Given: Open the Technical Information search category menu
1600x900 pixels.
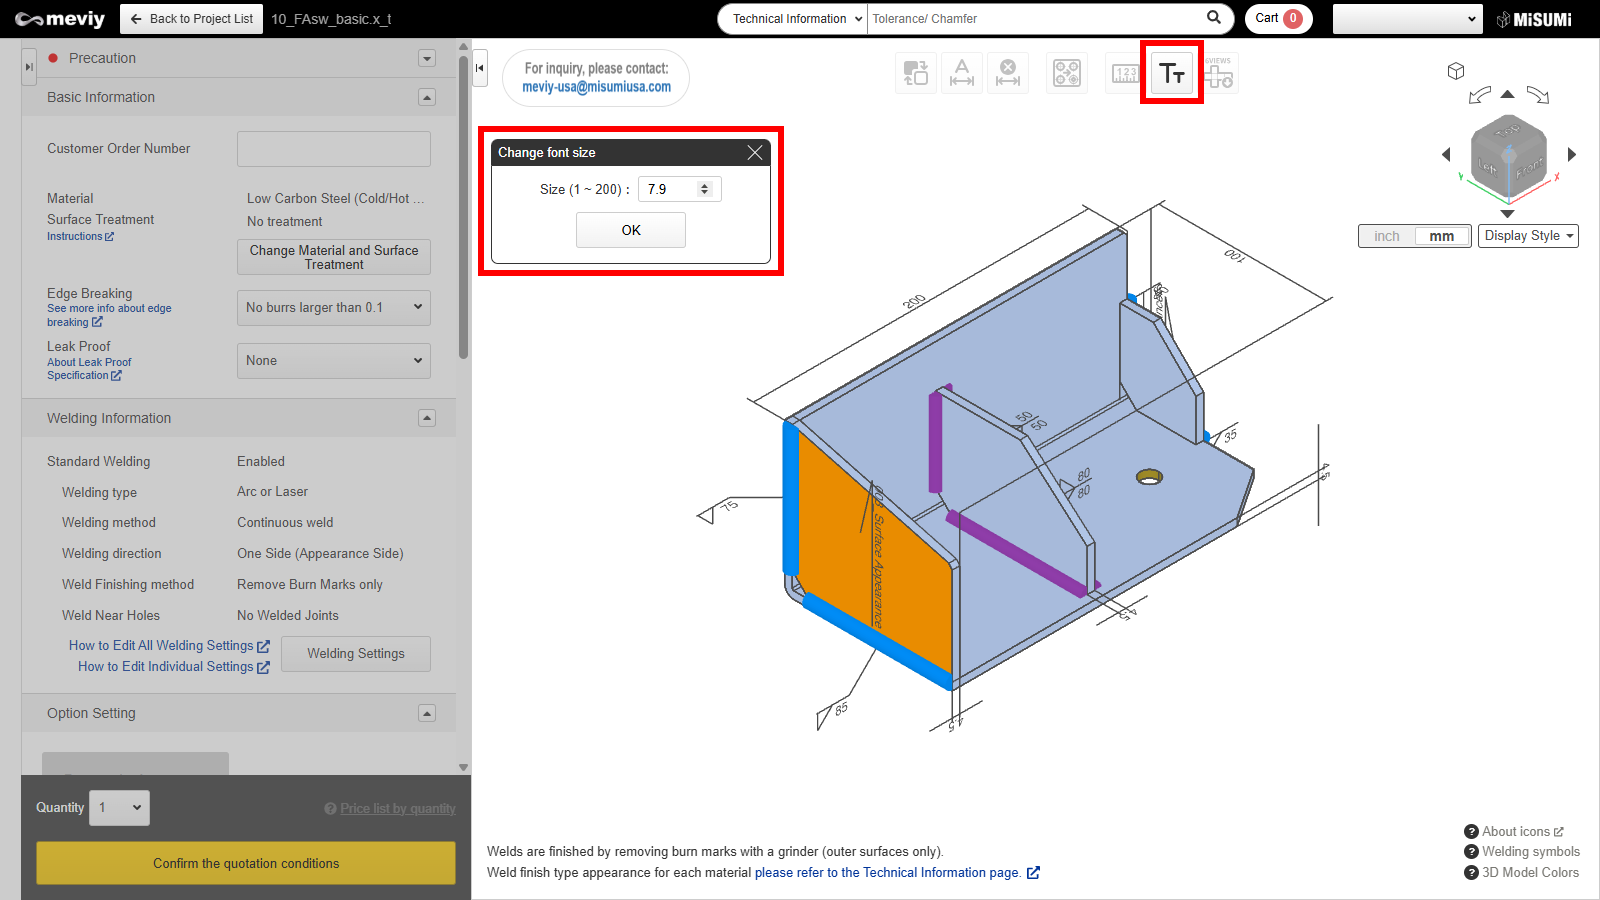Looking at the screenshot, I should 797,19.
